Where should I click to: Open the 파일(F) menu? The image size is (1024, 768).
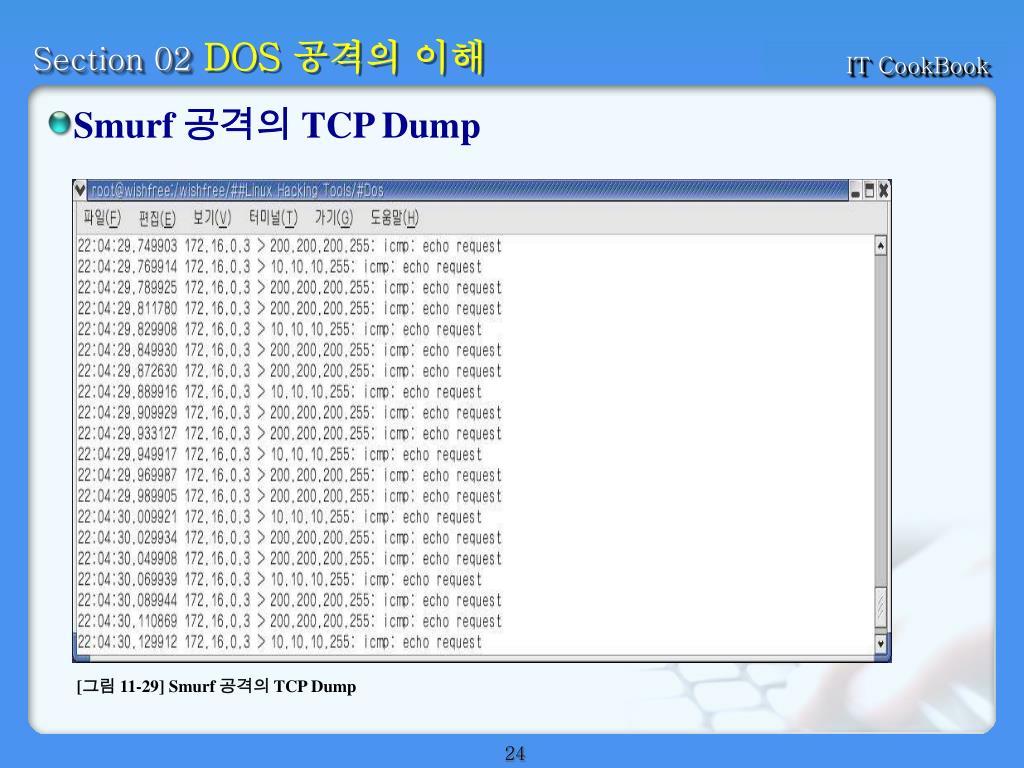pyautogui.click(x=102, y=217)
